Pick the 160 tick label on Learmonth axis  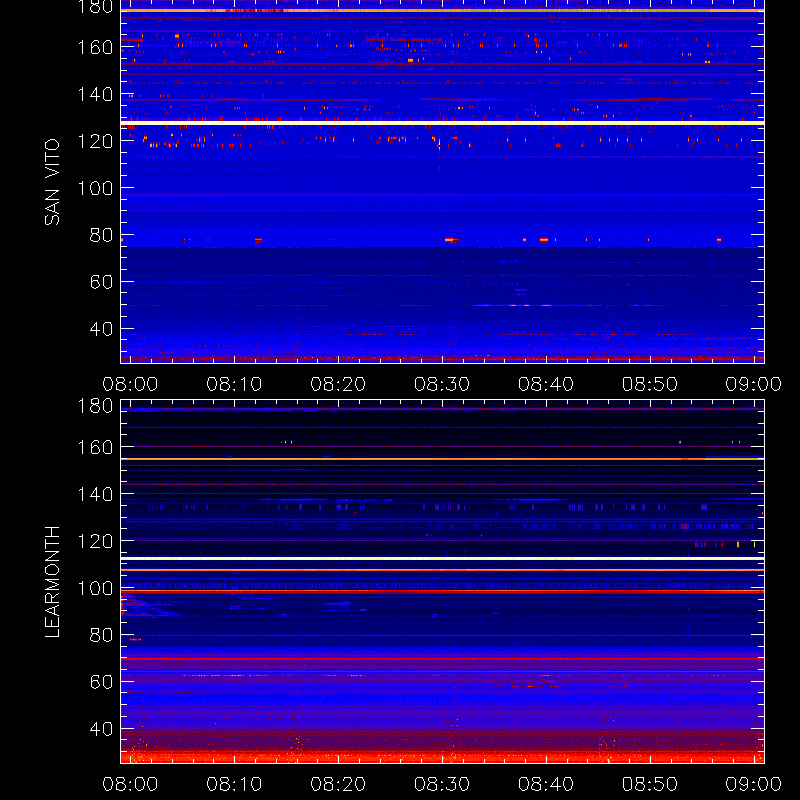95,447
